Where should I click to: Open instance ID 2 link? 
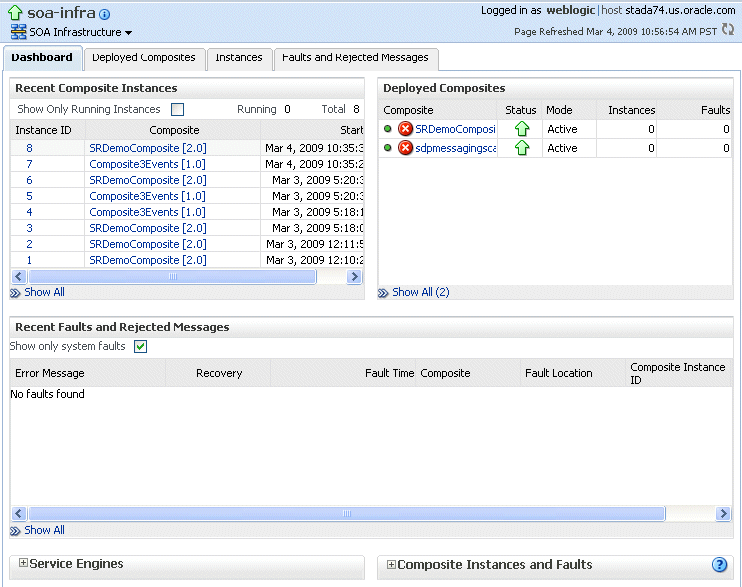29,244
